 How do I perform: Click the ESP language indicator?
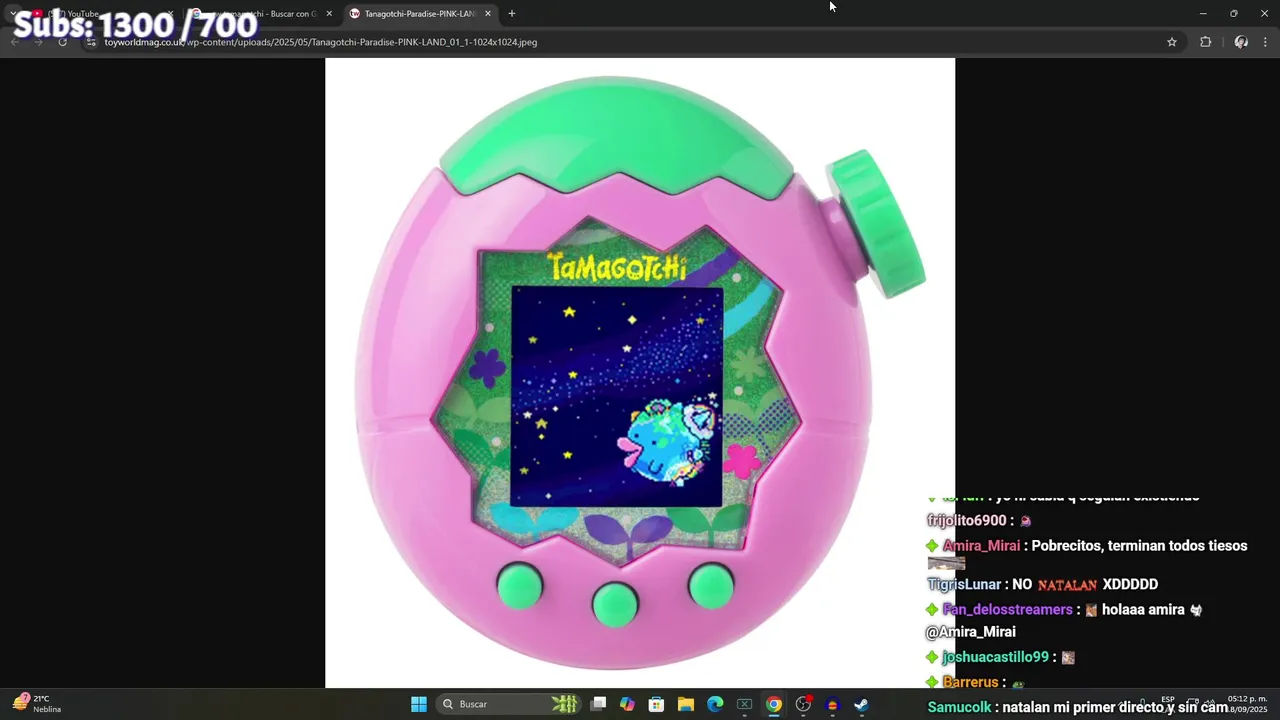coord(1168,700)
